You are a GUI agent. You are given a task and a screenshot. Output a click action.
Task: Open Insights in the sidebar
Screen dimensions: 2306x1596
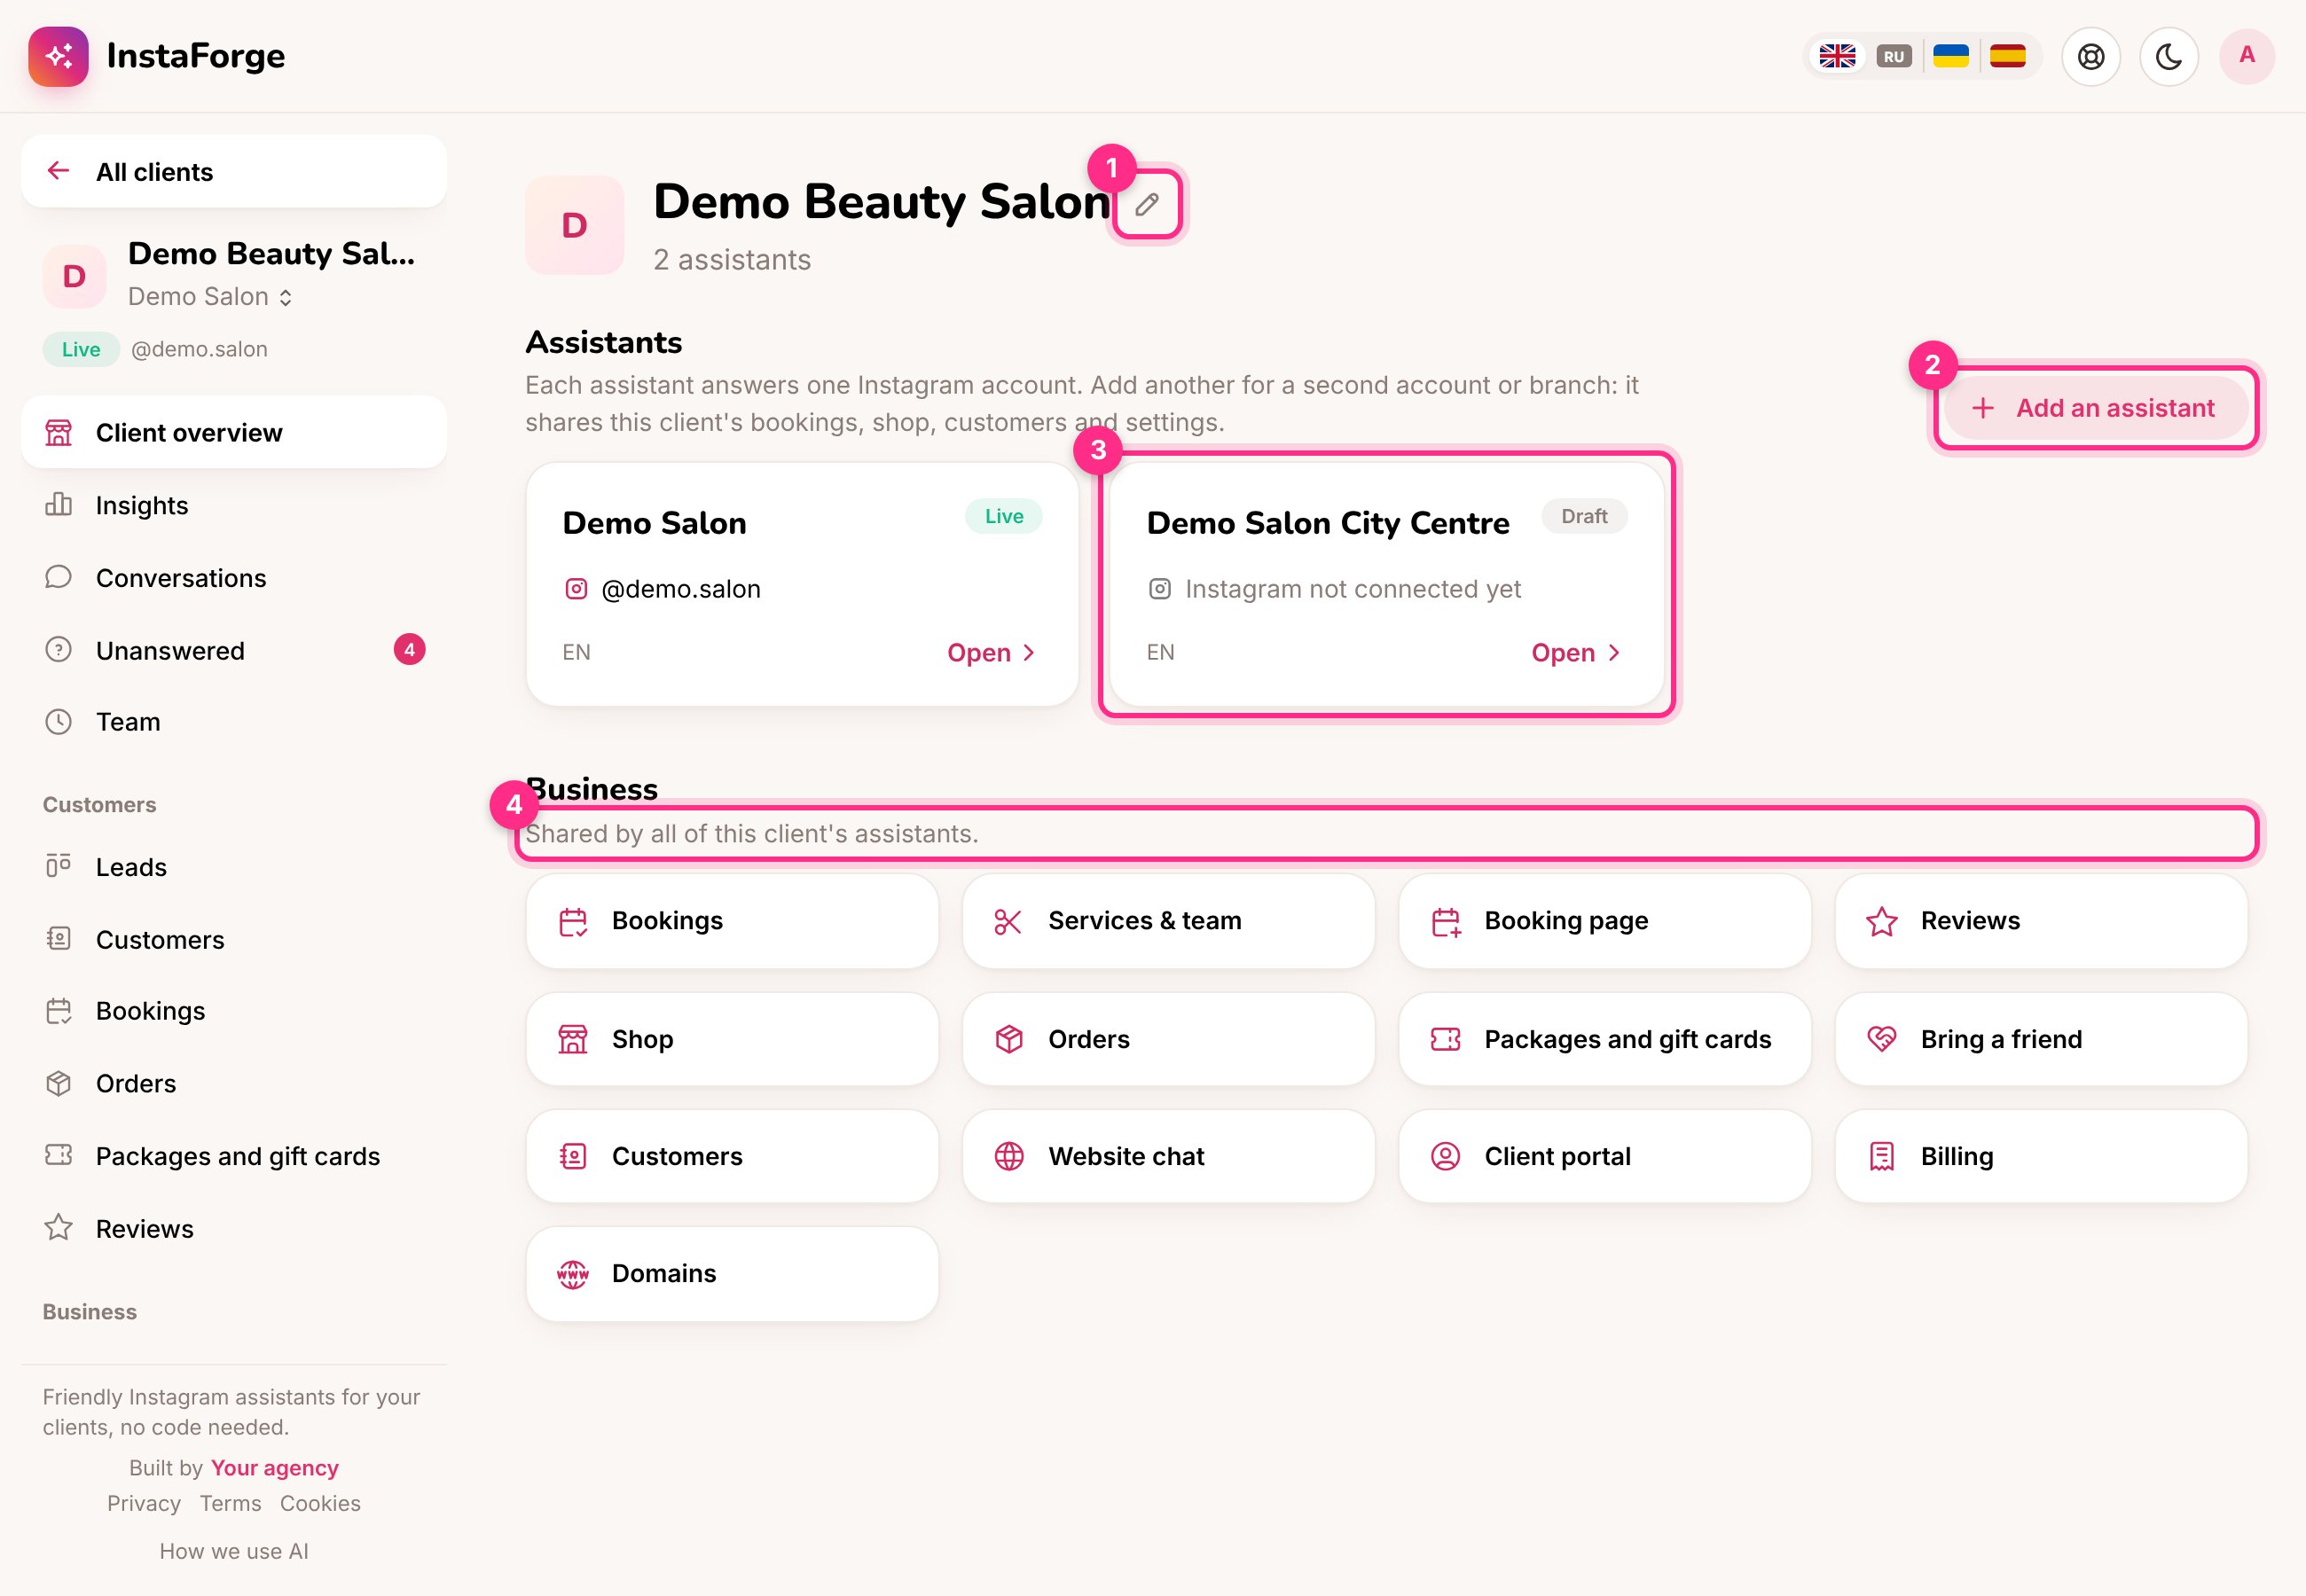234,505
